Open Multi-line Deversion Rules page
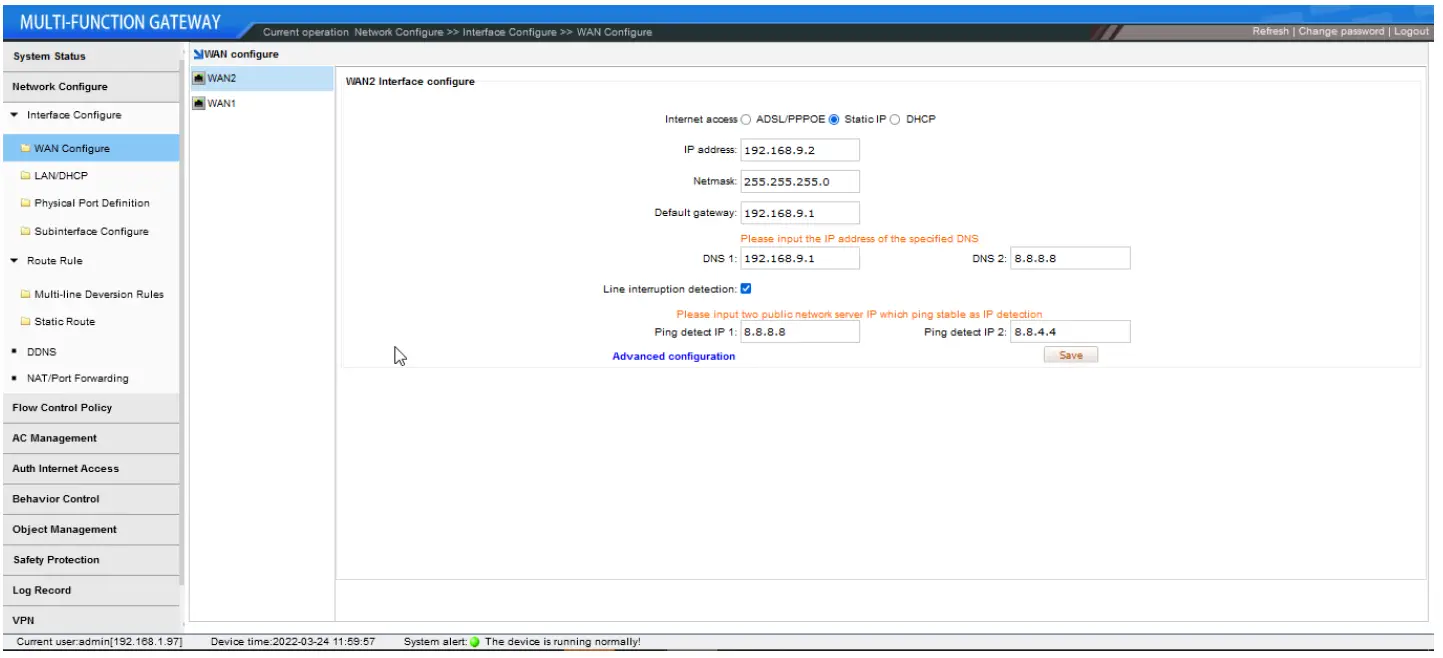 pyautogui.click(x=99, y=294)
